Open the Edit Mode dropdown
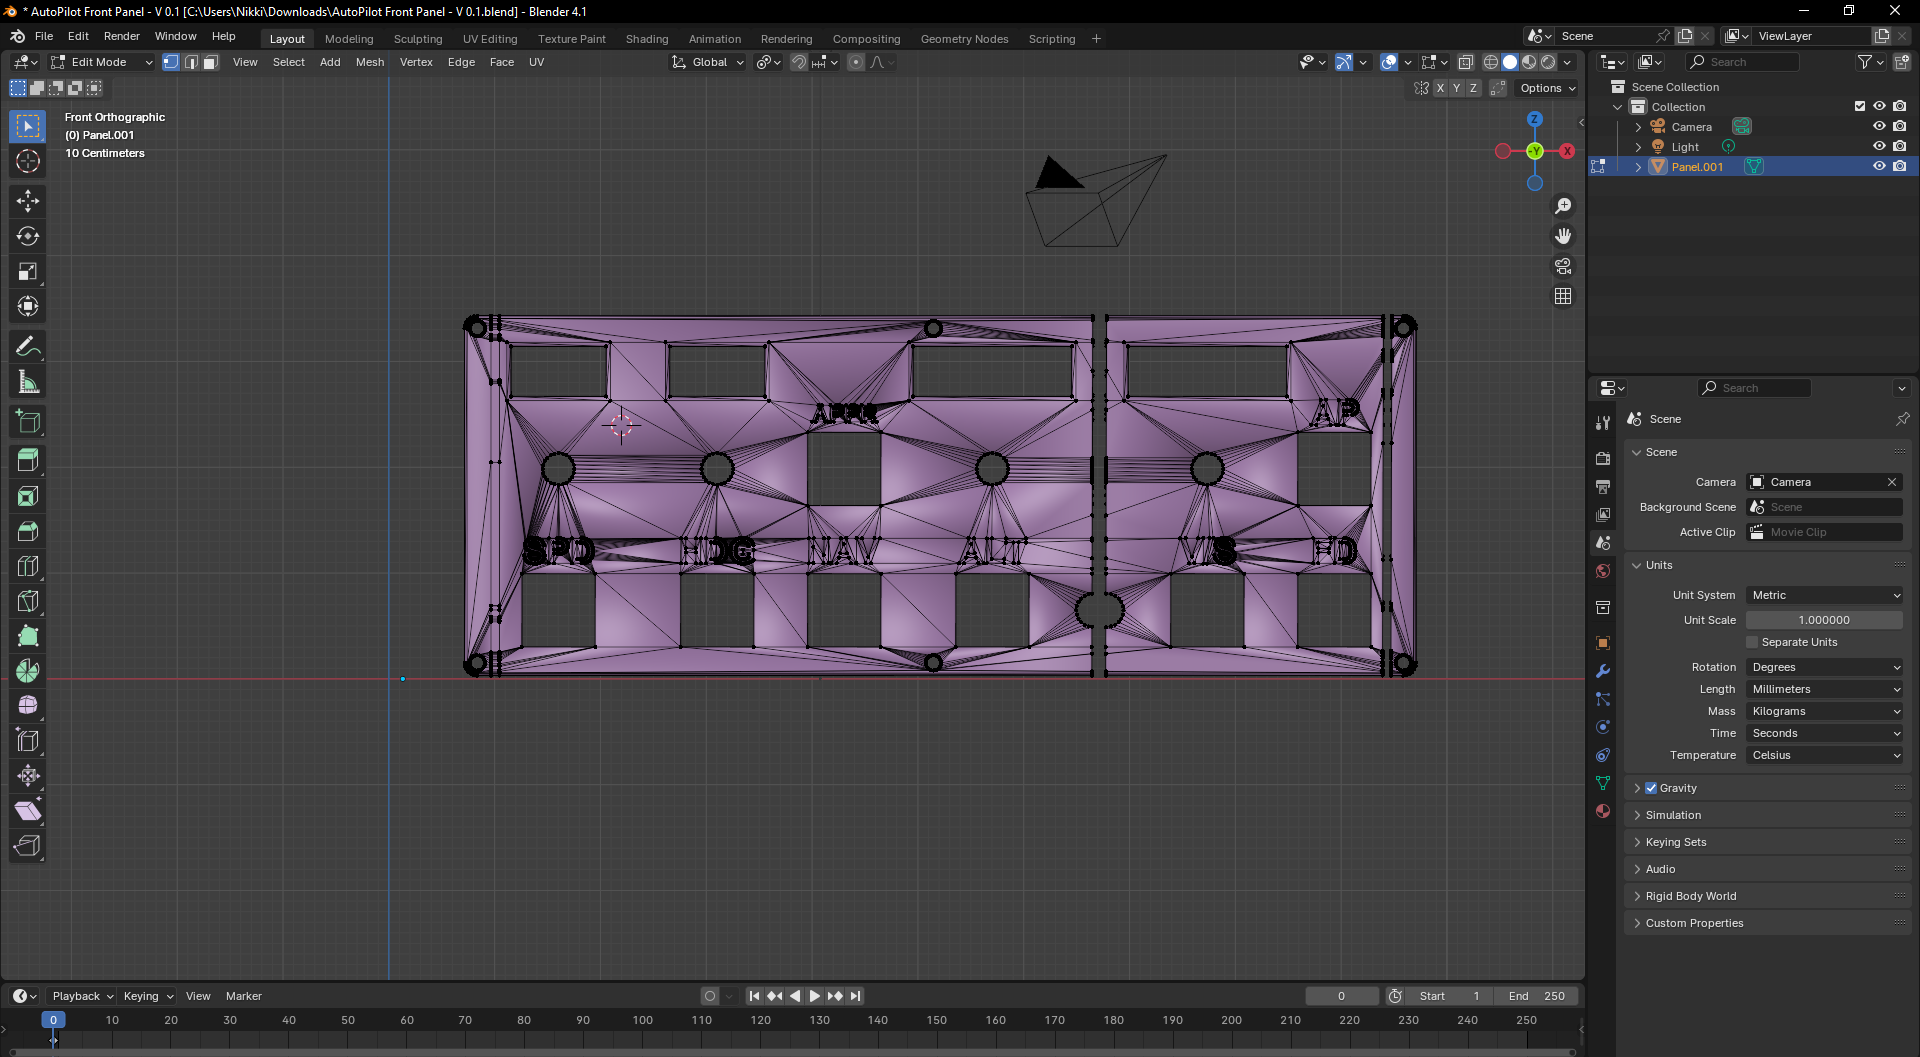1920x1057 pixels. [102, 62]
